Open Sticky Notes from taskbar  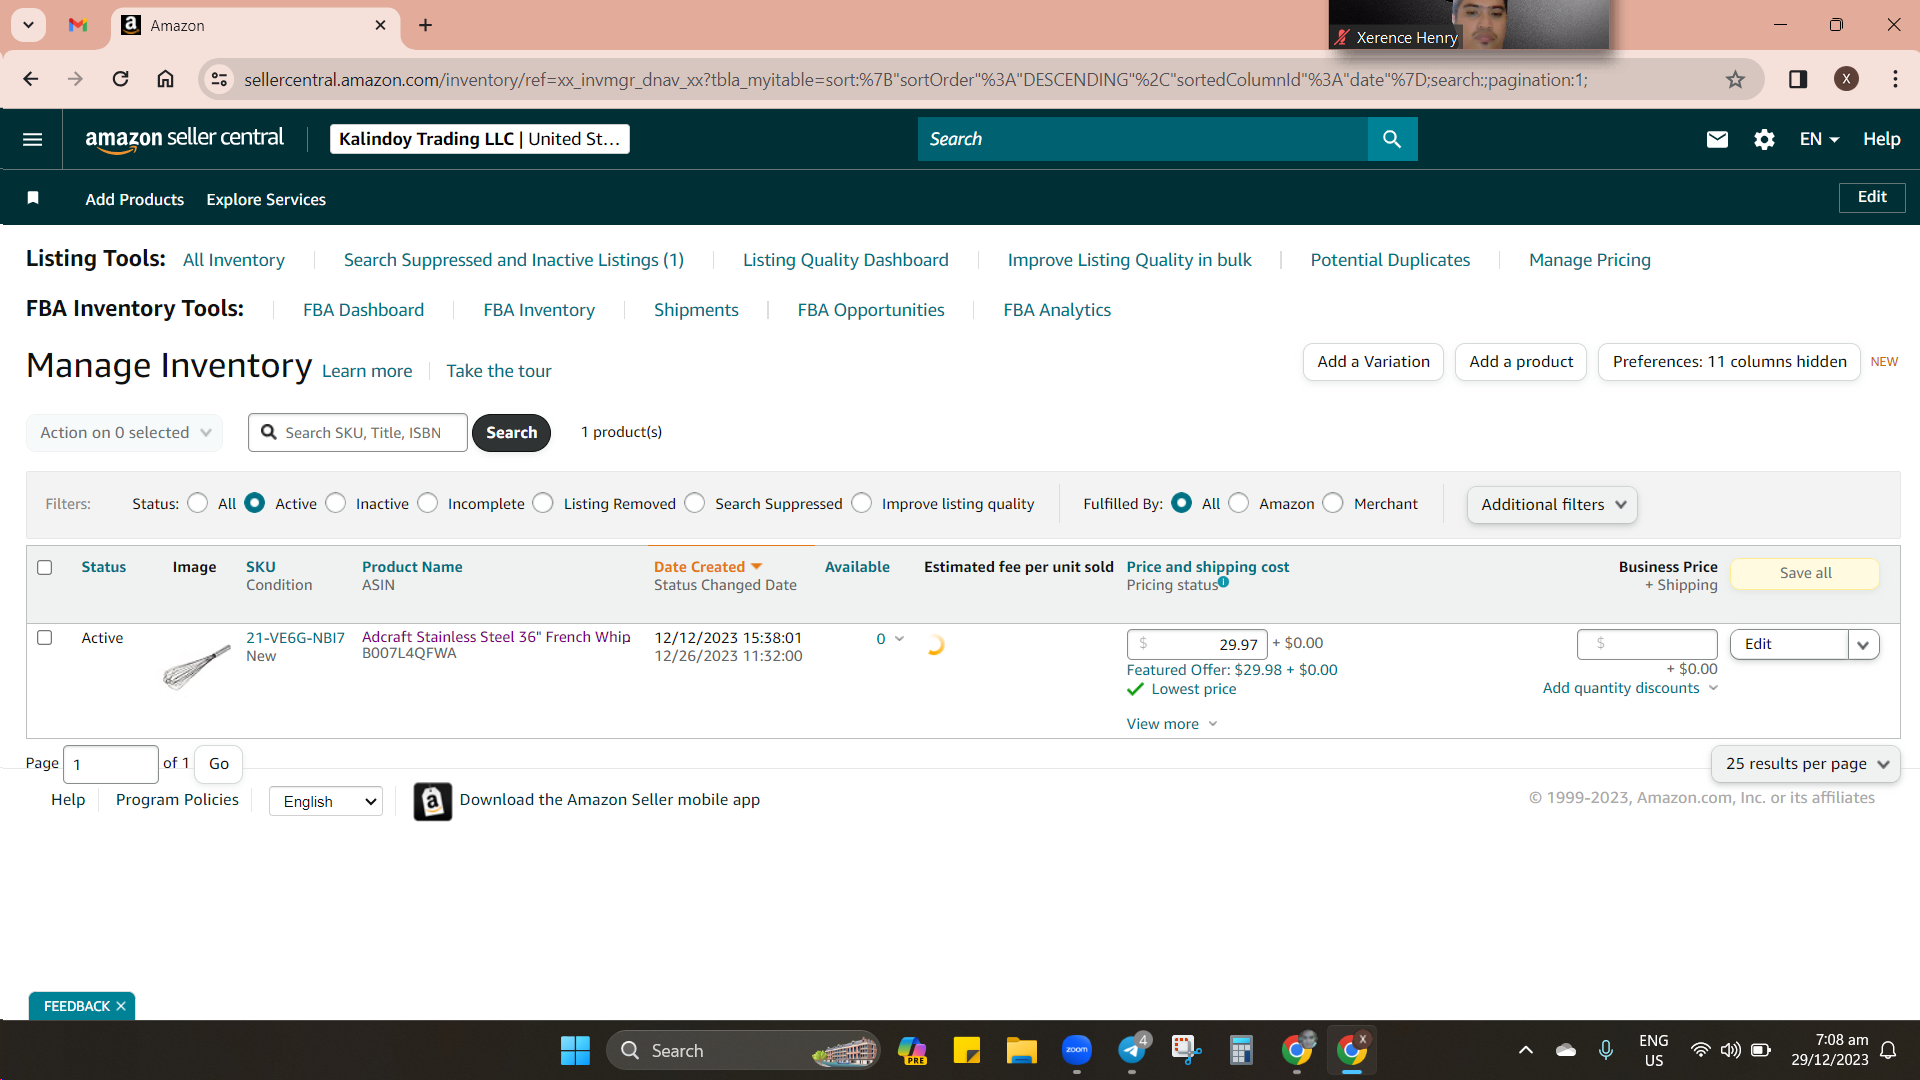[x=966, y=1050]
